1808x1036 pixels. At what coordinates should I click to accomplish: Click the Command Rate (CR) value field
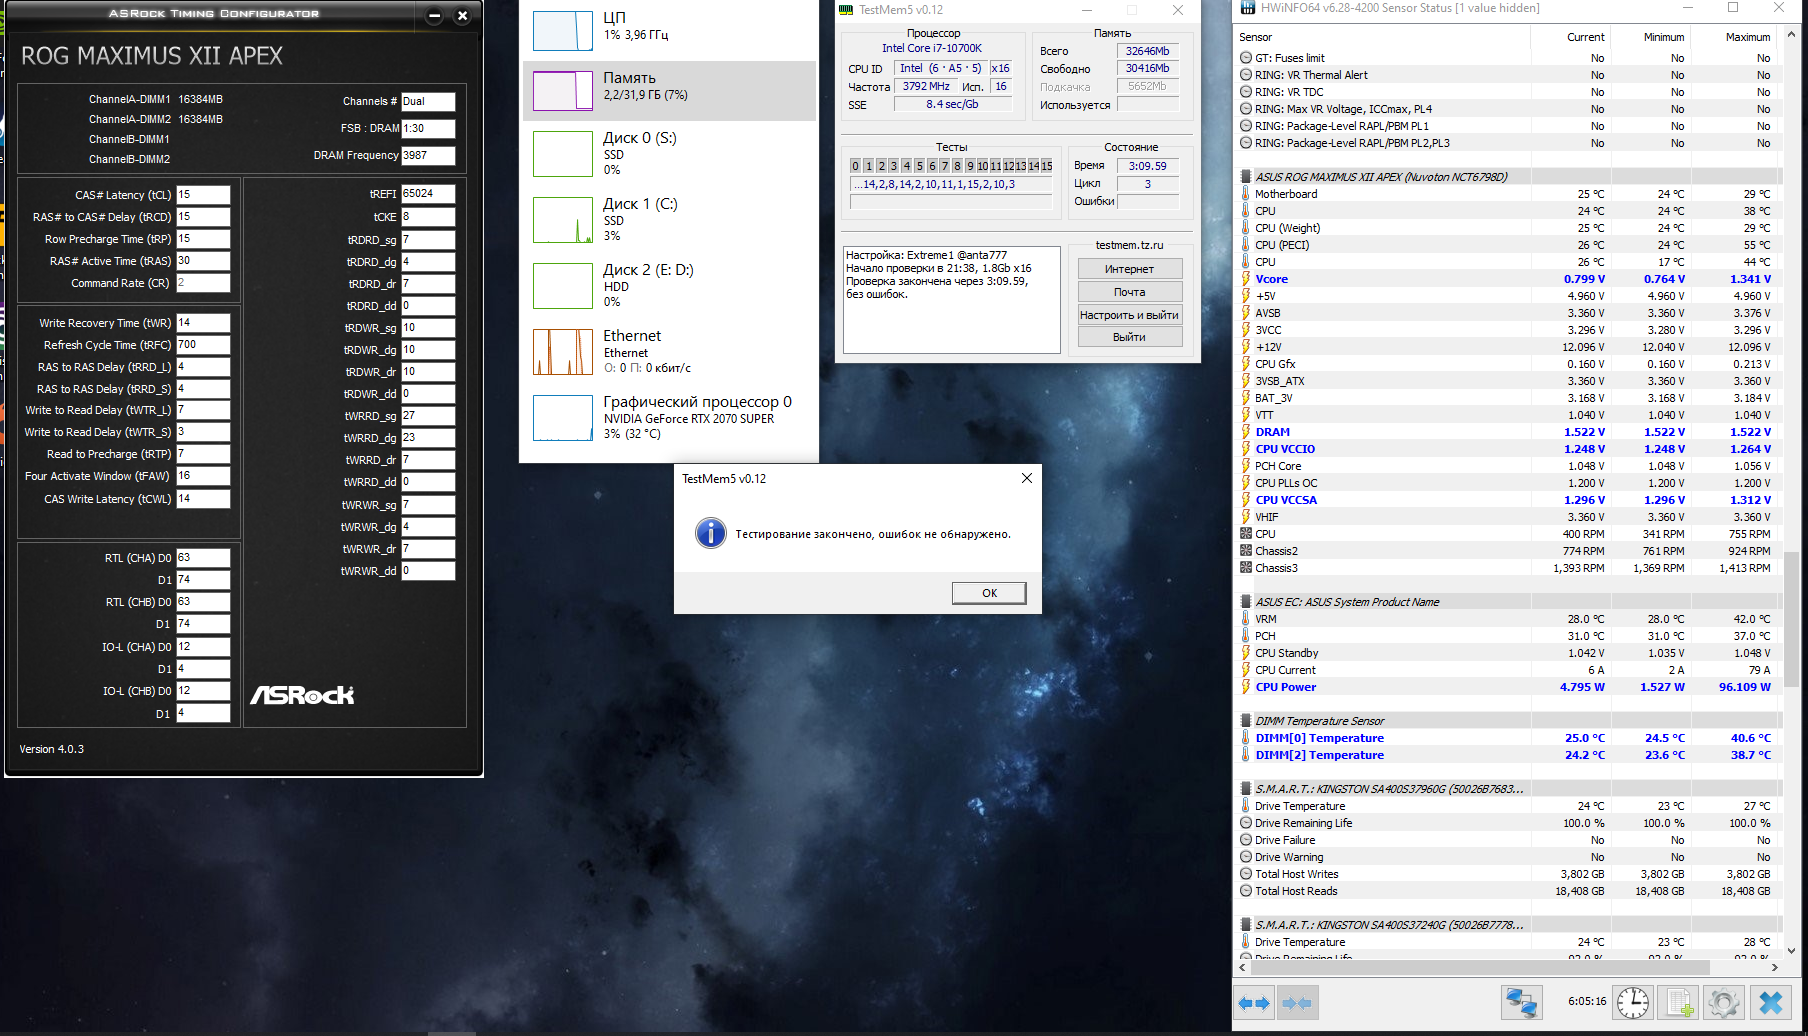203,283
